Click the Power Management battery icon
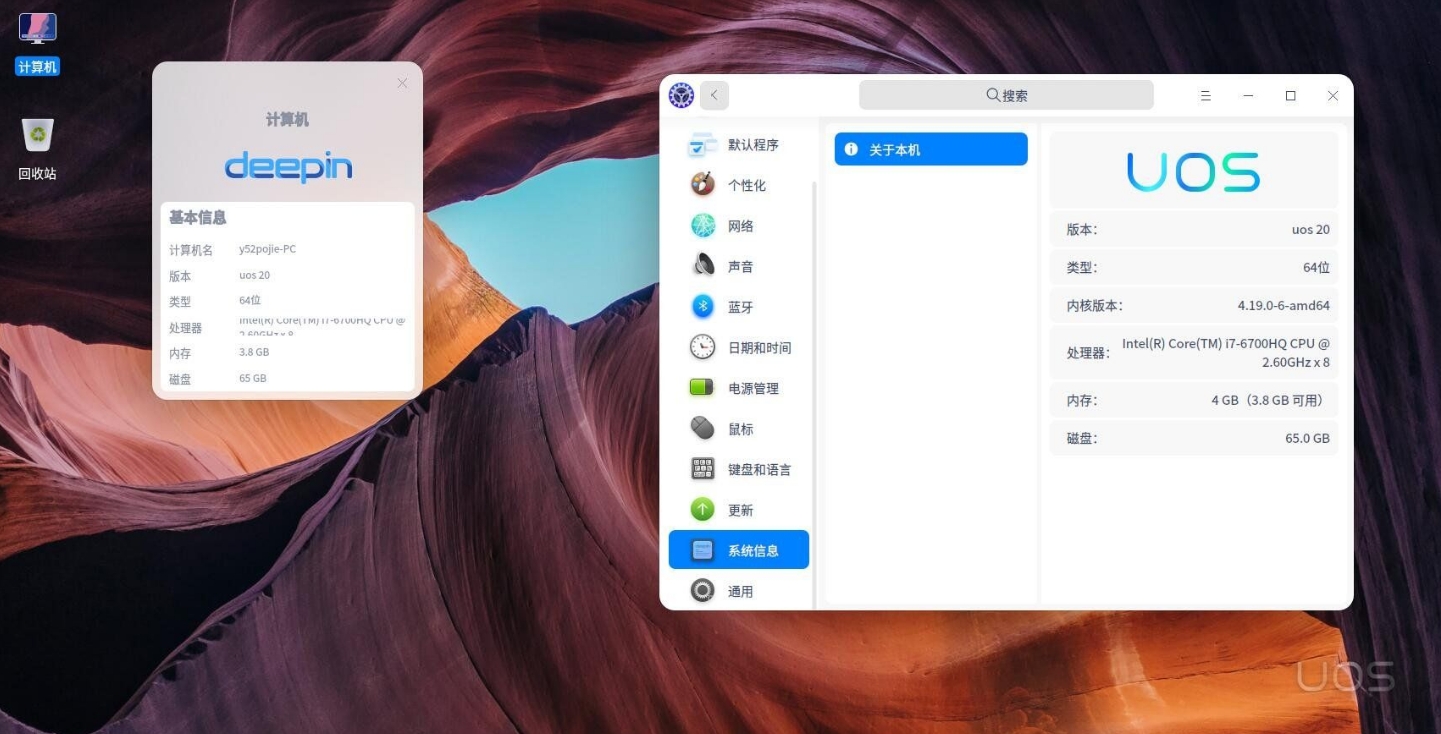 703,388
